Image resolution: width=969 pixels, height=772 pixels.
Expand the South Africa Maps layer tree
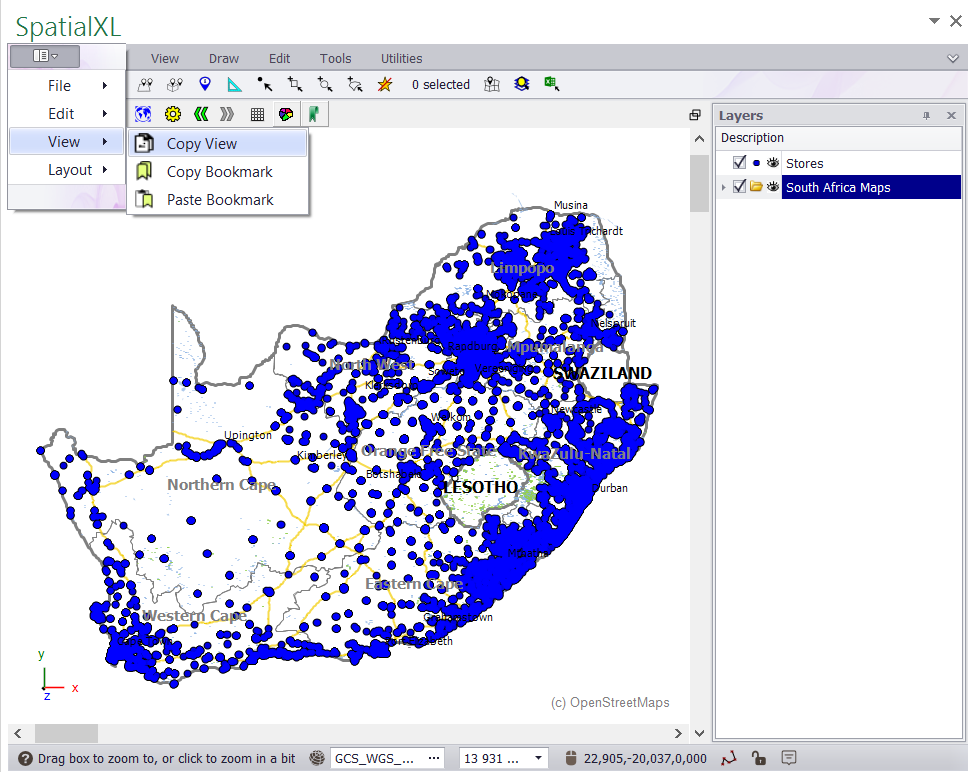pyautogui.click(x=724, y=187)
